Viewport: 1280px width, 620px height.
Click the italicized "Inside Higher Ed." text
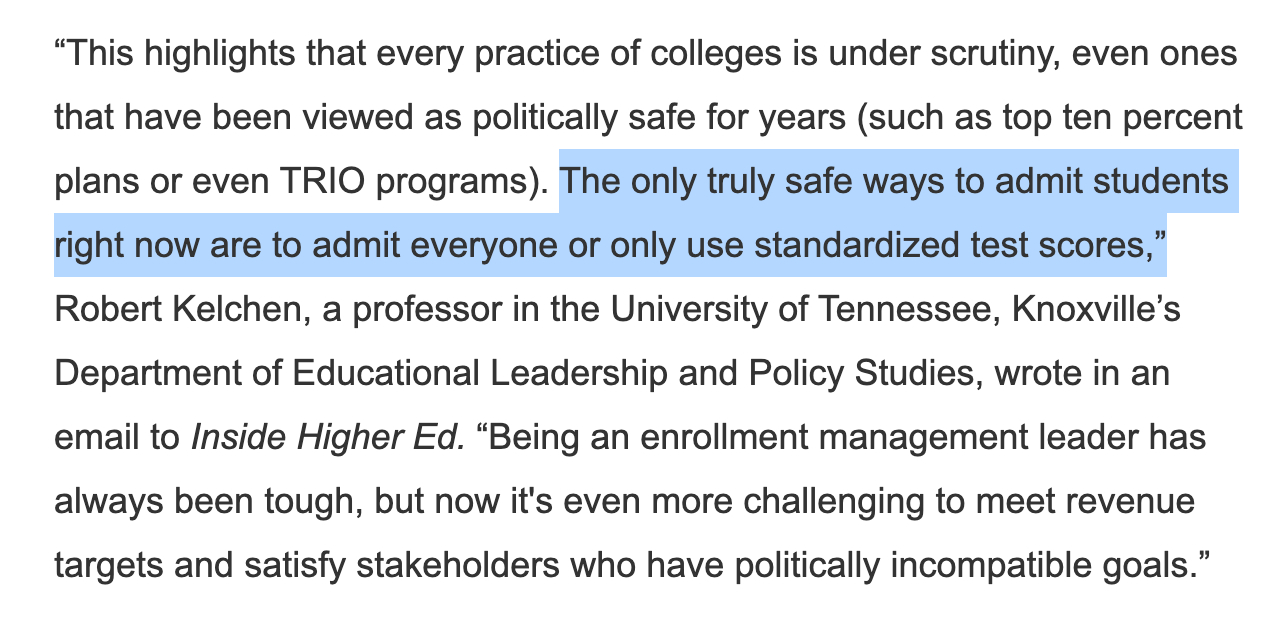click(328, 438)
